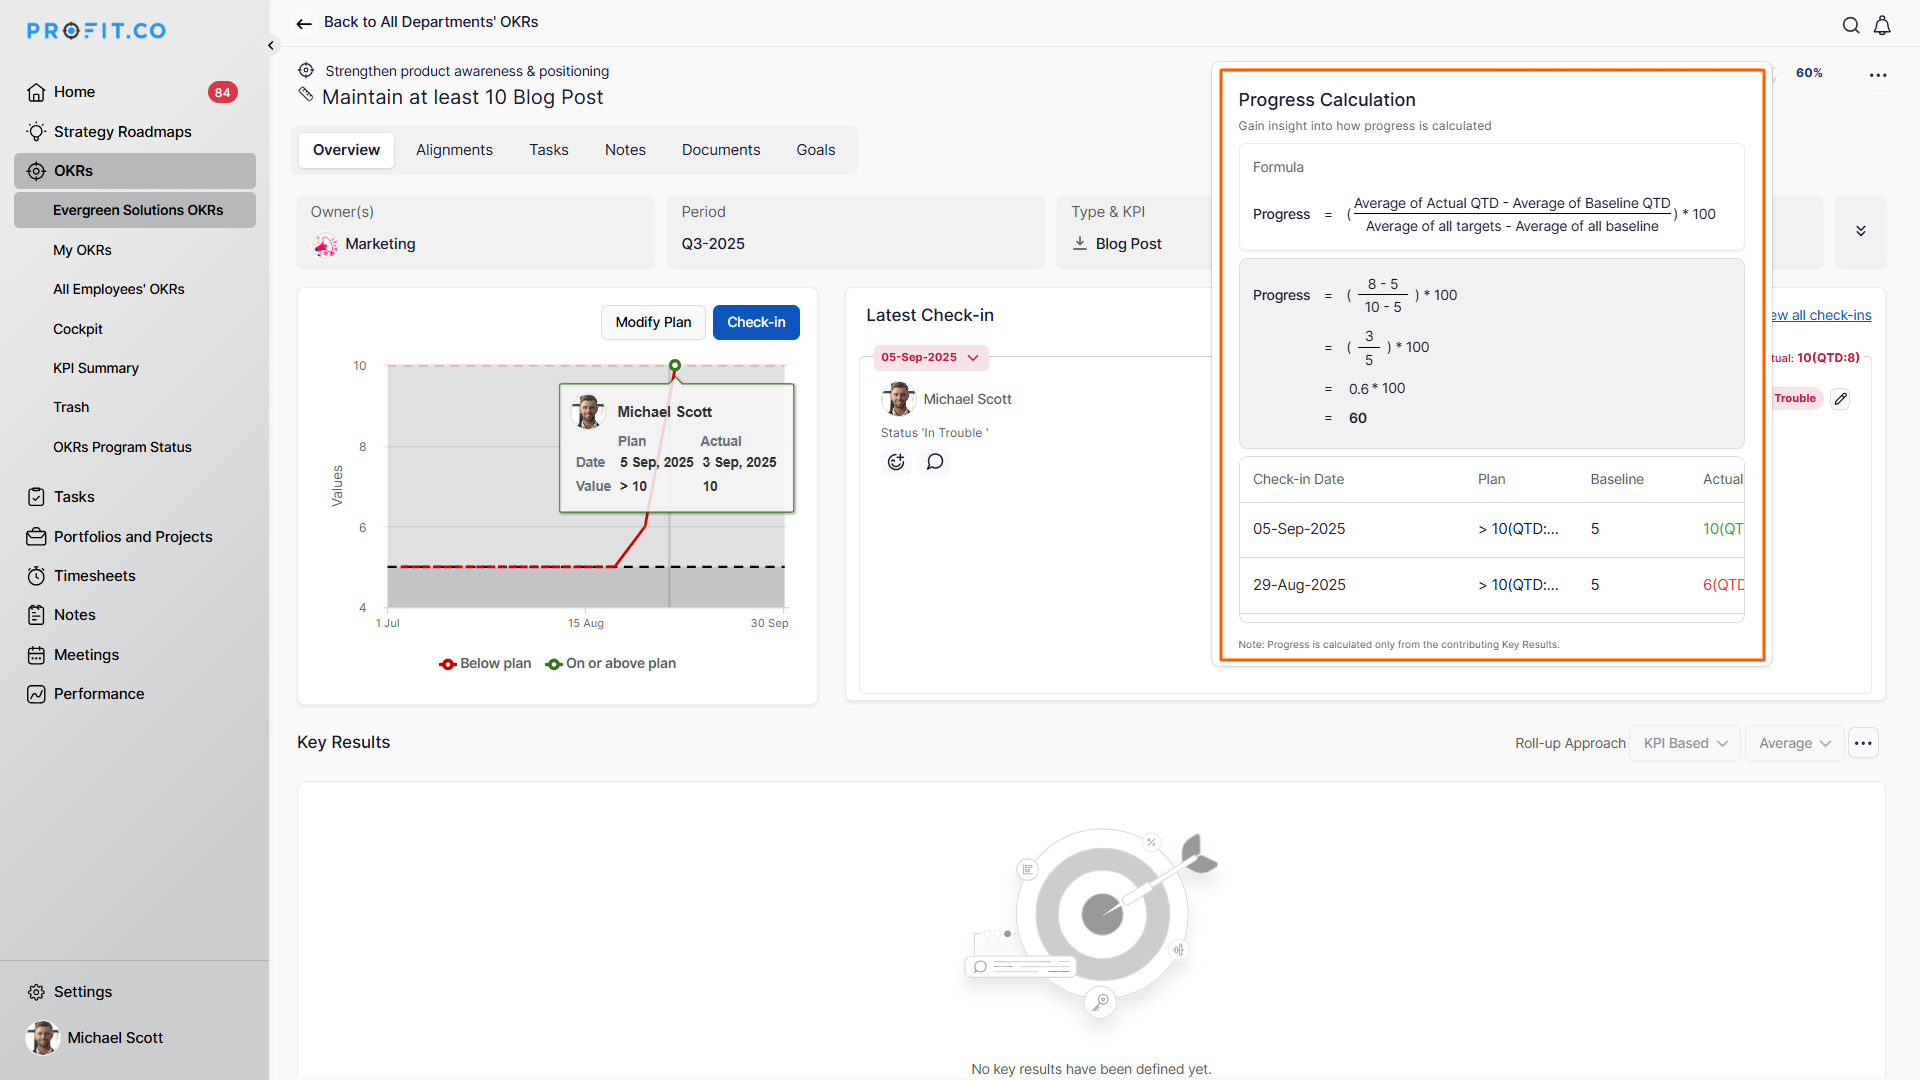Expand the details panel chevron
This screenshot has width=1920, height=1080.
point(1861,231)
